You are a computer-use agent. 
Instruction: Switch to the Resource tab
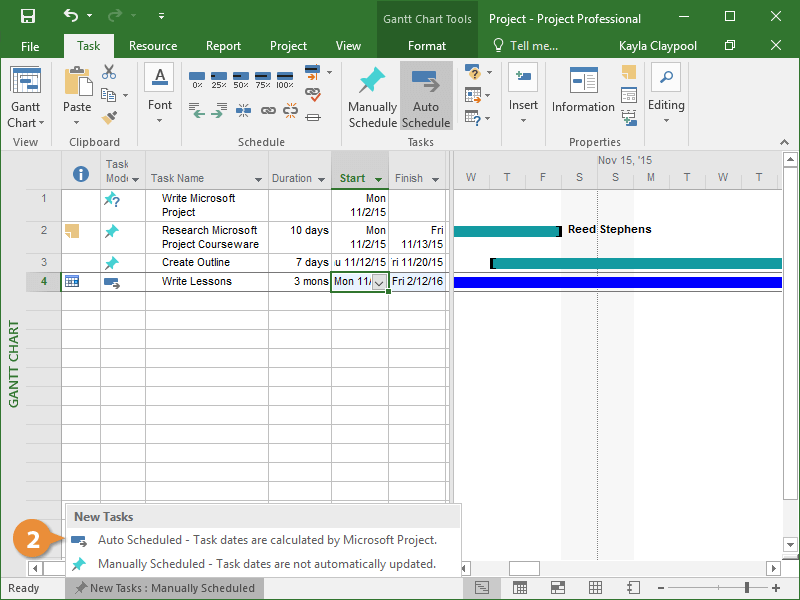click(153, 46)
